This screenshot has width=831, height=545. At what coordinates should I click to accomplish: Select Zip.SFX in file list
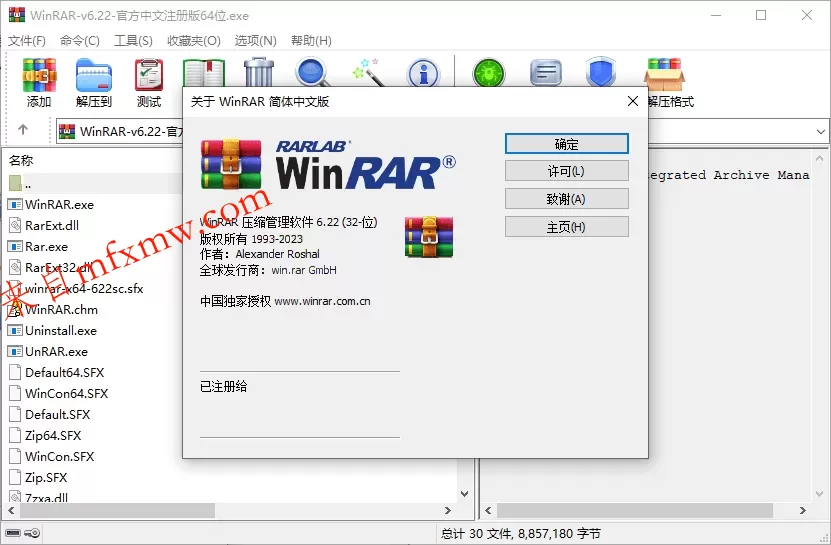[x=46, y=478]
